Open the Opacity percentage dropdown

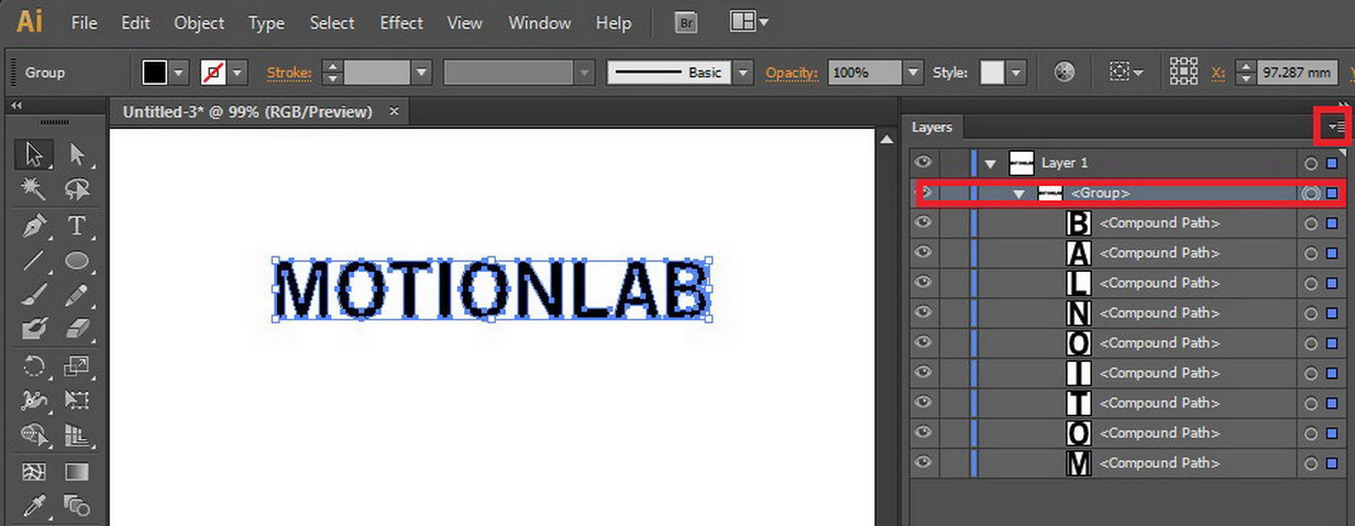coord(912,72)
